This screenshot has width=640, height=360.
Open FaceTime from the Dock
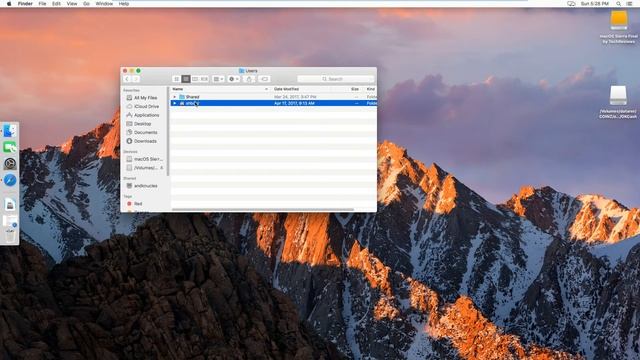[x=10, y=147]
